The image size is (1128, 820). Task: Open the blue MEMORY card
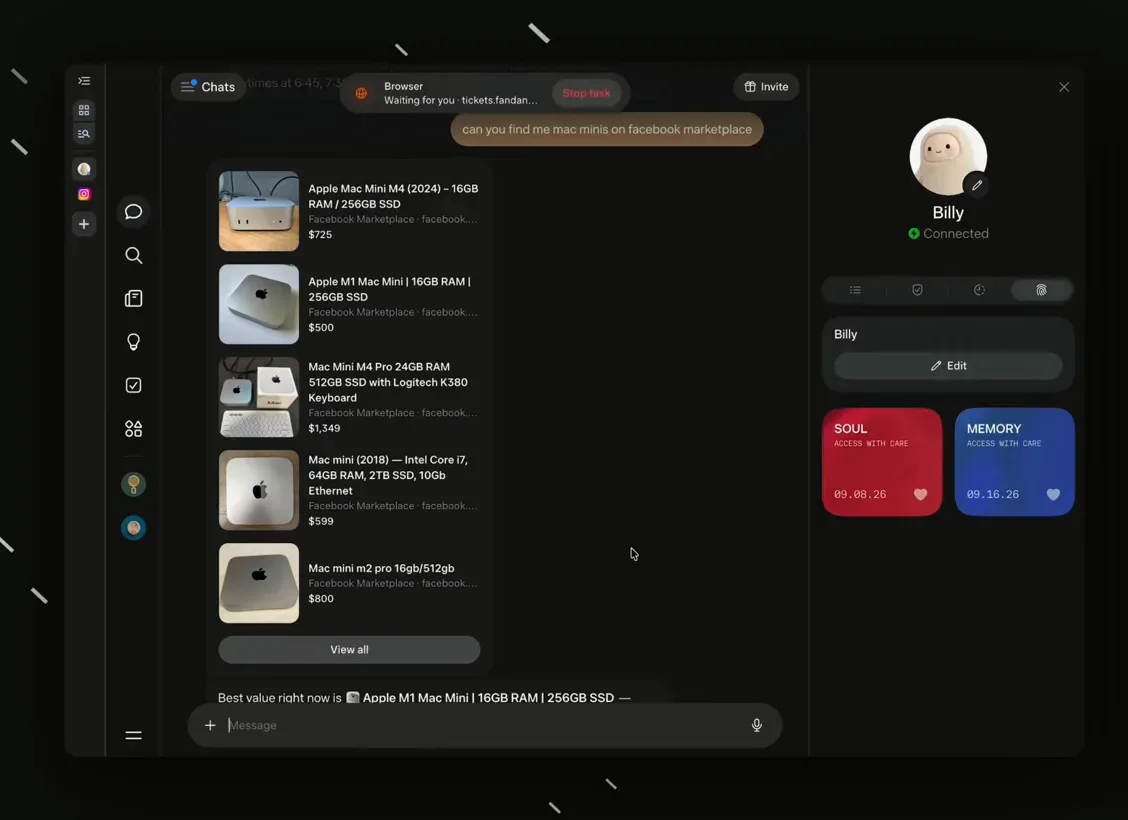pyautogui.click(x=1014, y=461)
